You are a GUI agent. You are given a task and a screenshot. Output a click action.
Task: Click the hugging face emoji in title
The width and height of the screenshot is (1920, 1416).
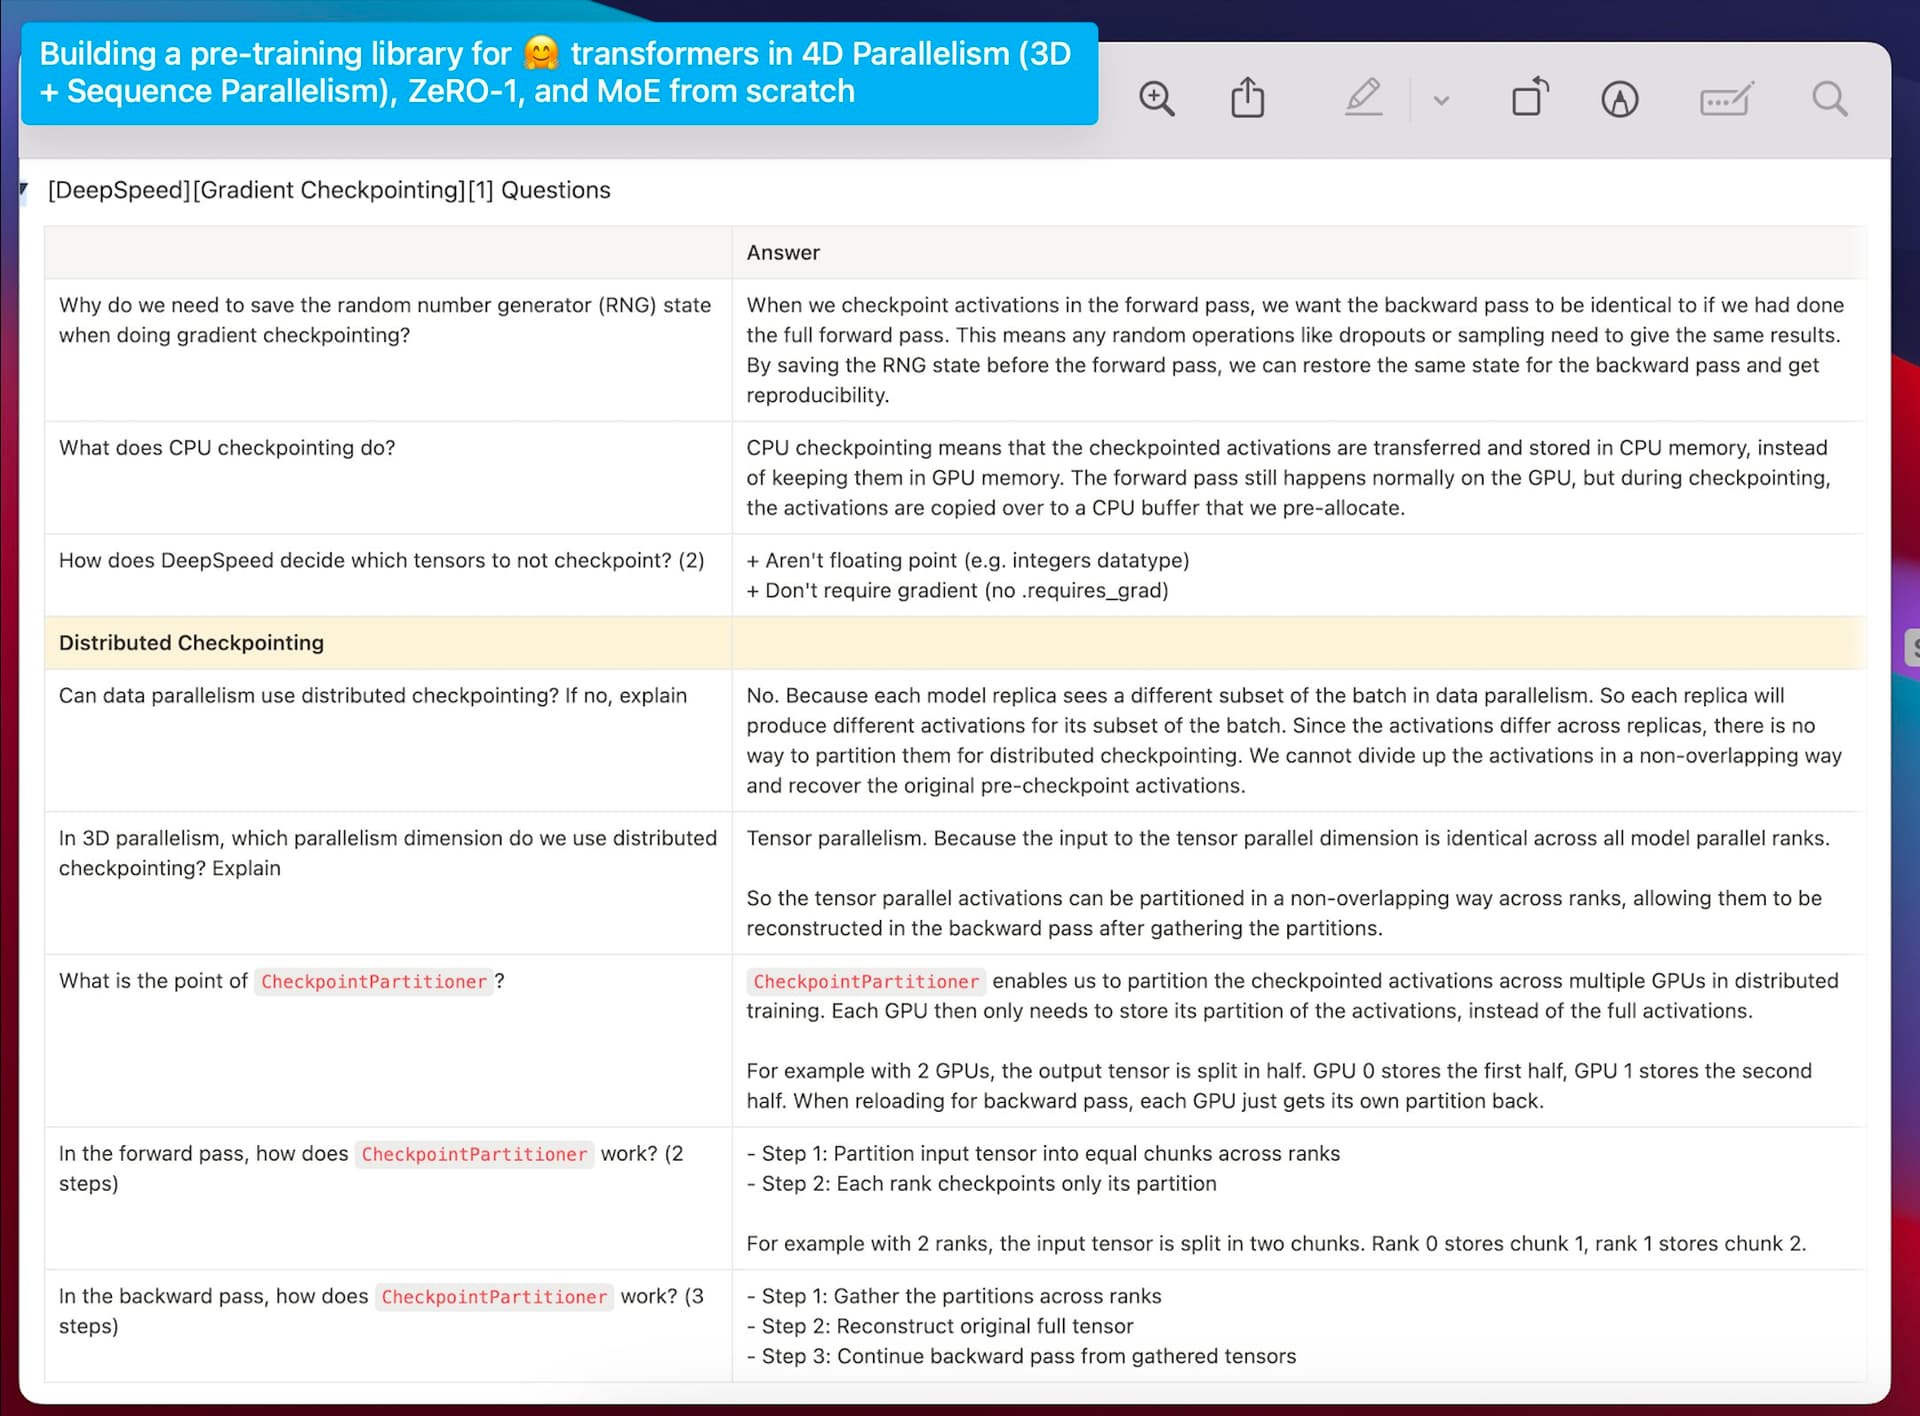(x=540, y=53)
